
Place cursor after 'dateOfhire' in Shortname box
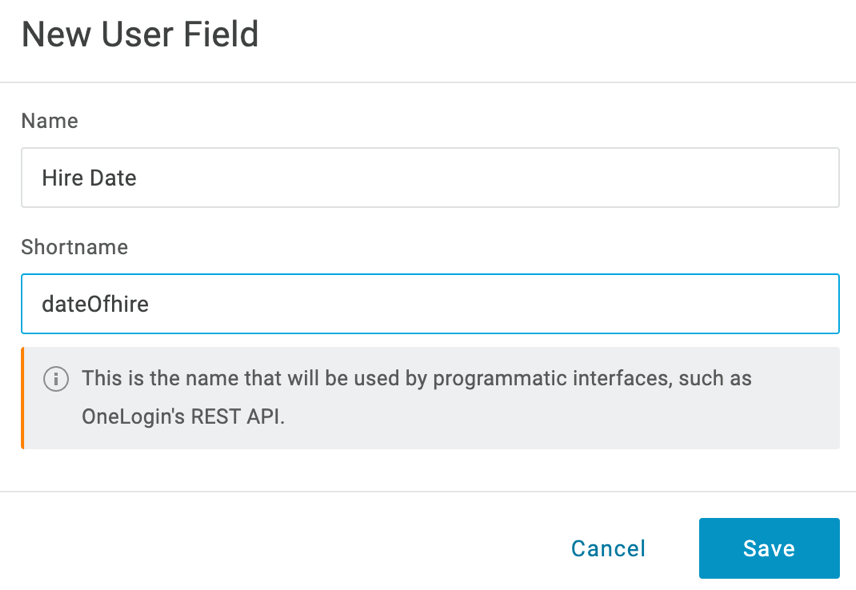(150, 304)
